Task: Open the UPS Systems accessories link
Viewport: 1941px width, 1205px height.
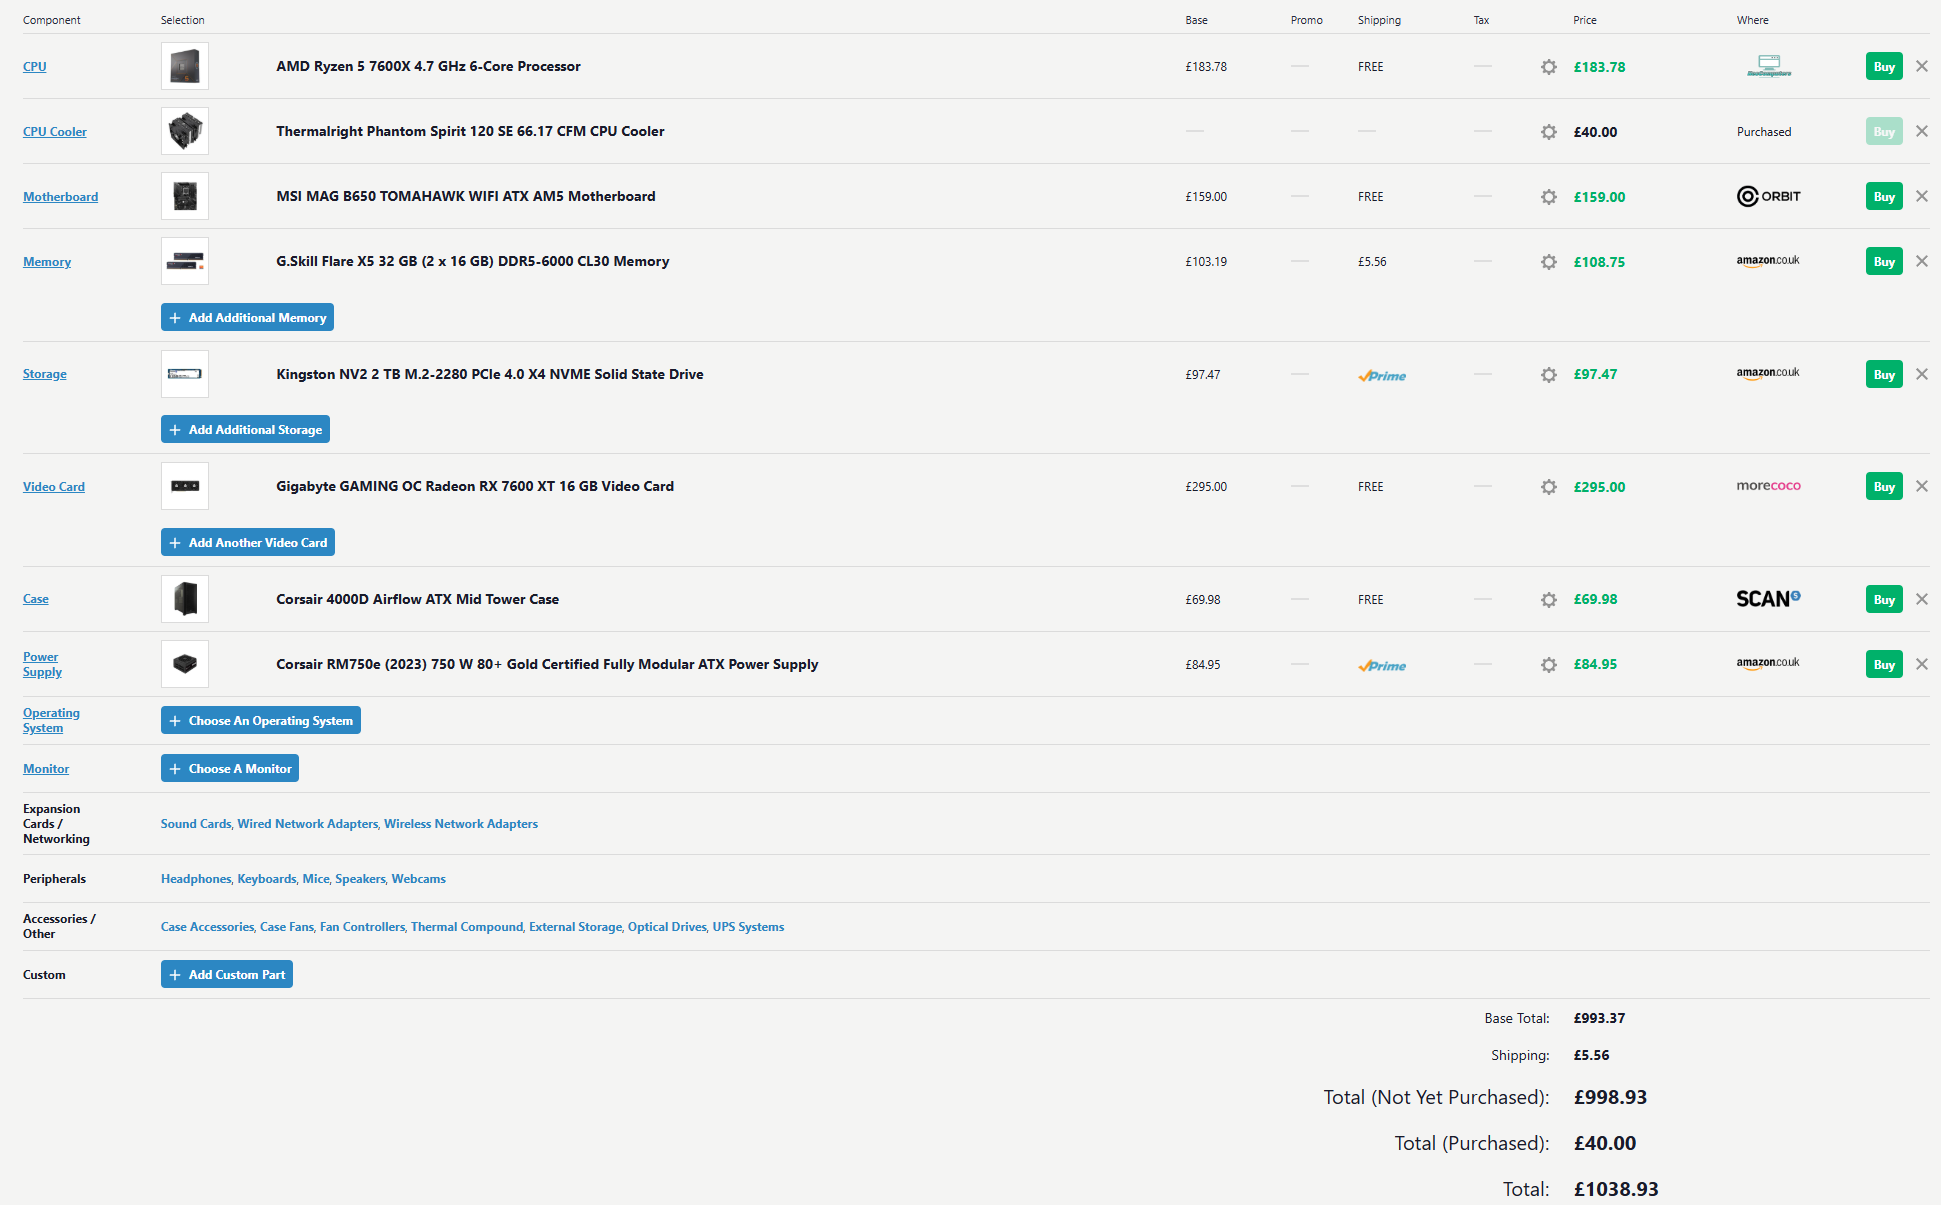Action: 748,927
